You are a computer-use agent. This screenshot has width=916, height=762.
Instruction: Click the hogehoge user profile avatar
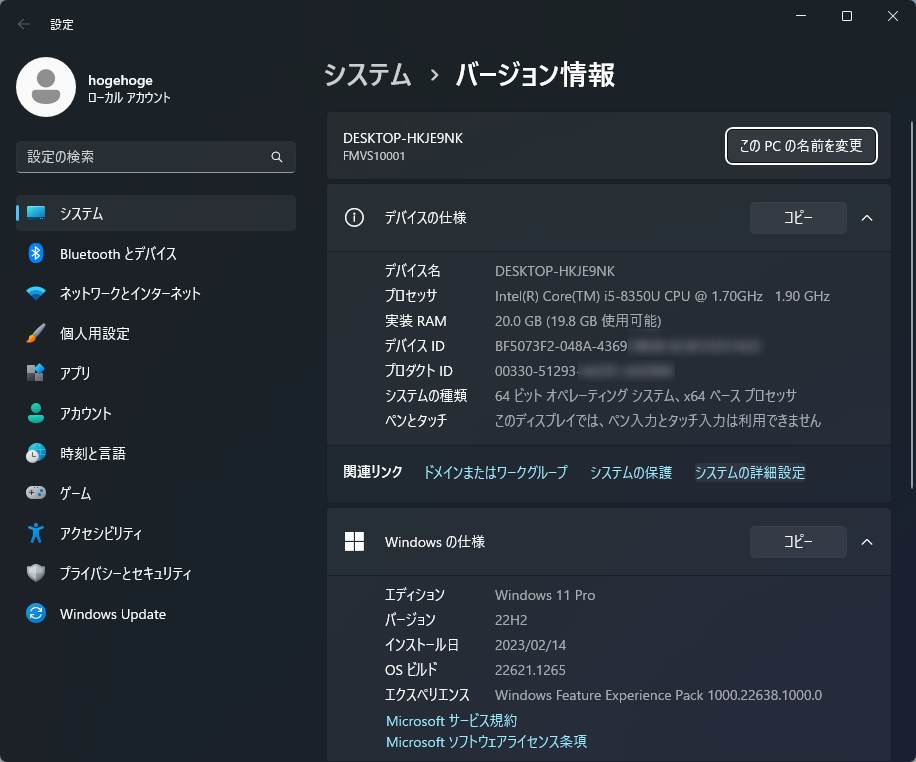(x=46, y=87)
